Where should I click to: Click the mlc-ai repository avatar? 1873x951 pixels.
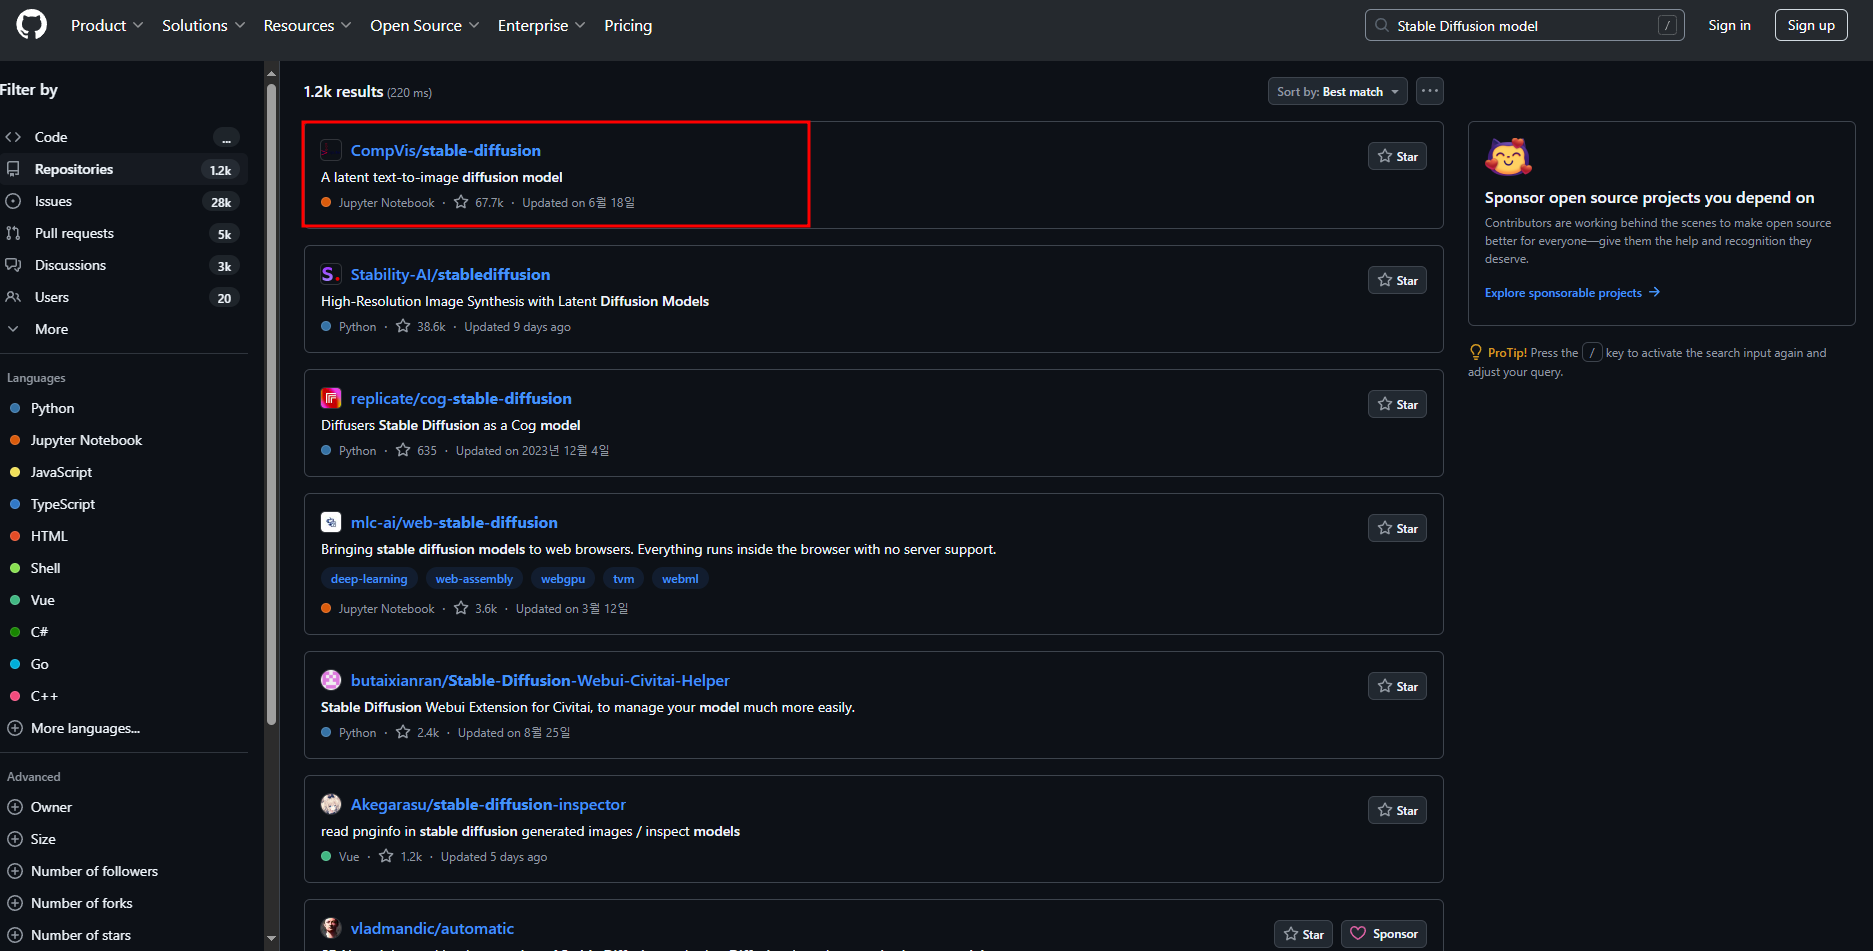tap(331, 522)
